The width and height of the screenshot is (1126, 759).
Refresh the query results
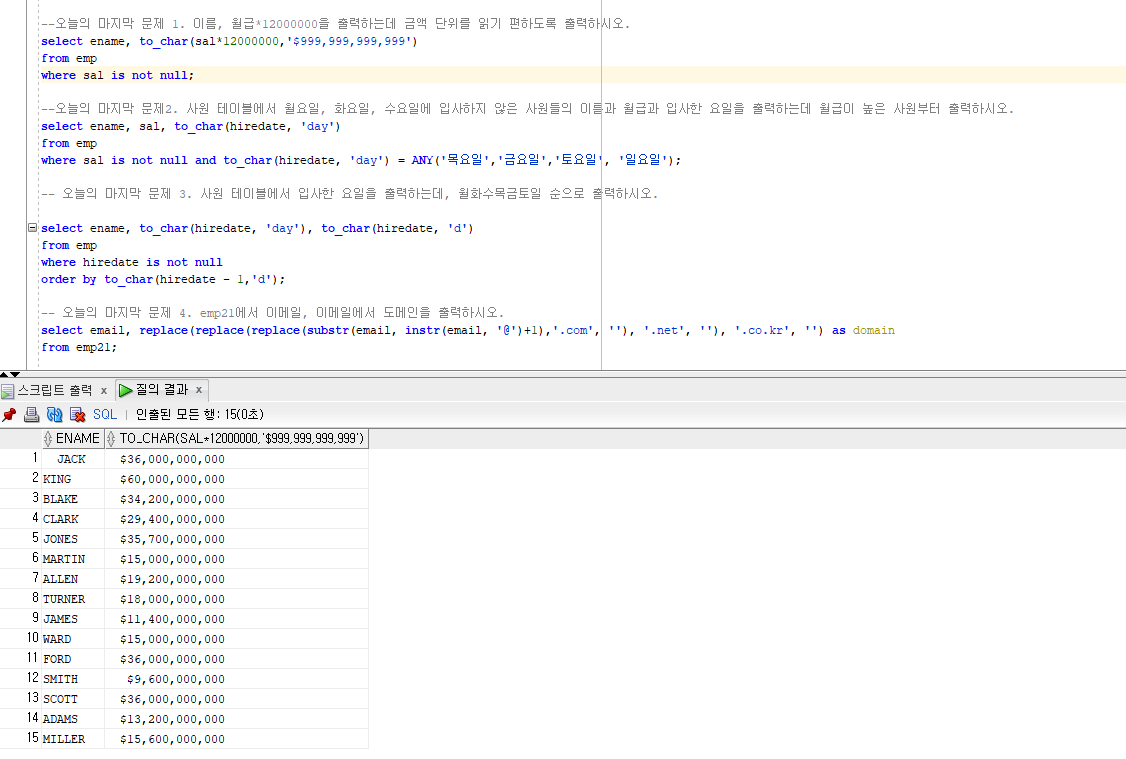pos(54,414)
